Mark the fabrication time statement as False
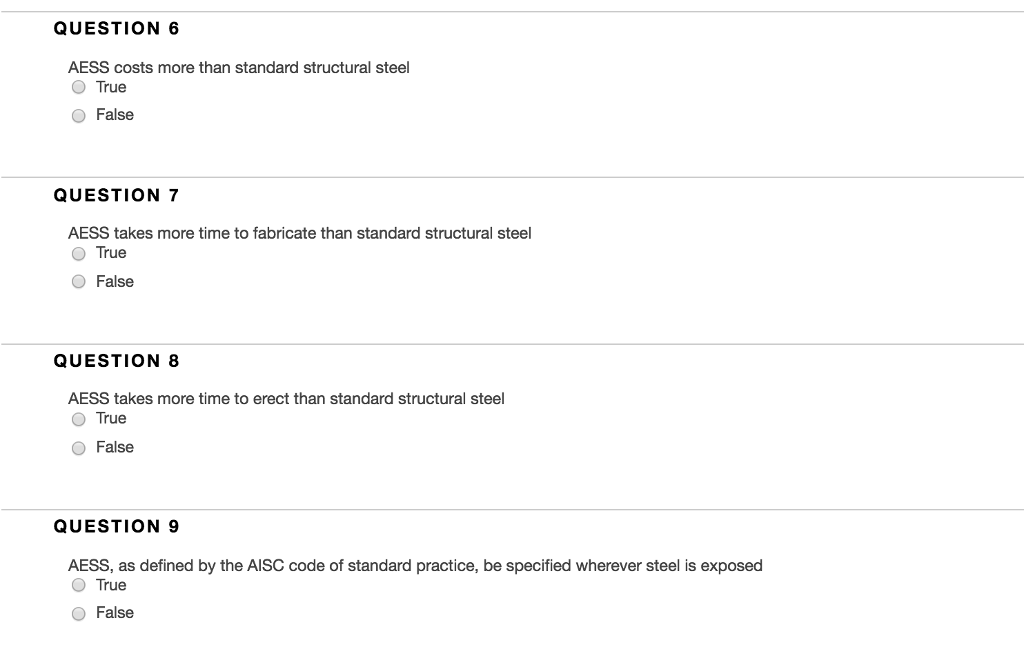This screenshot has width=1024, height=658. [78, 281]
